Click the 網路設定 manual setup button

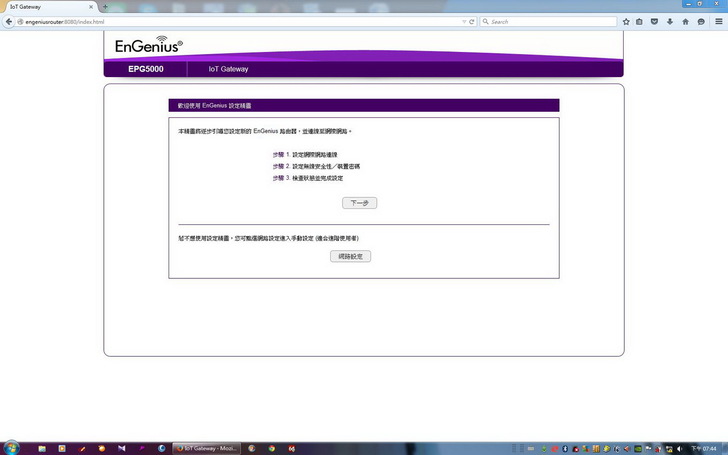pos(351,256)
